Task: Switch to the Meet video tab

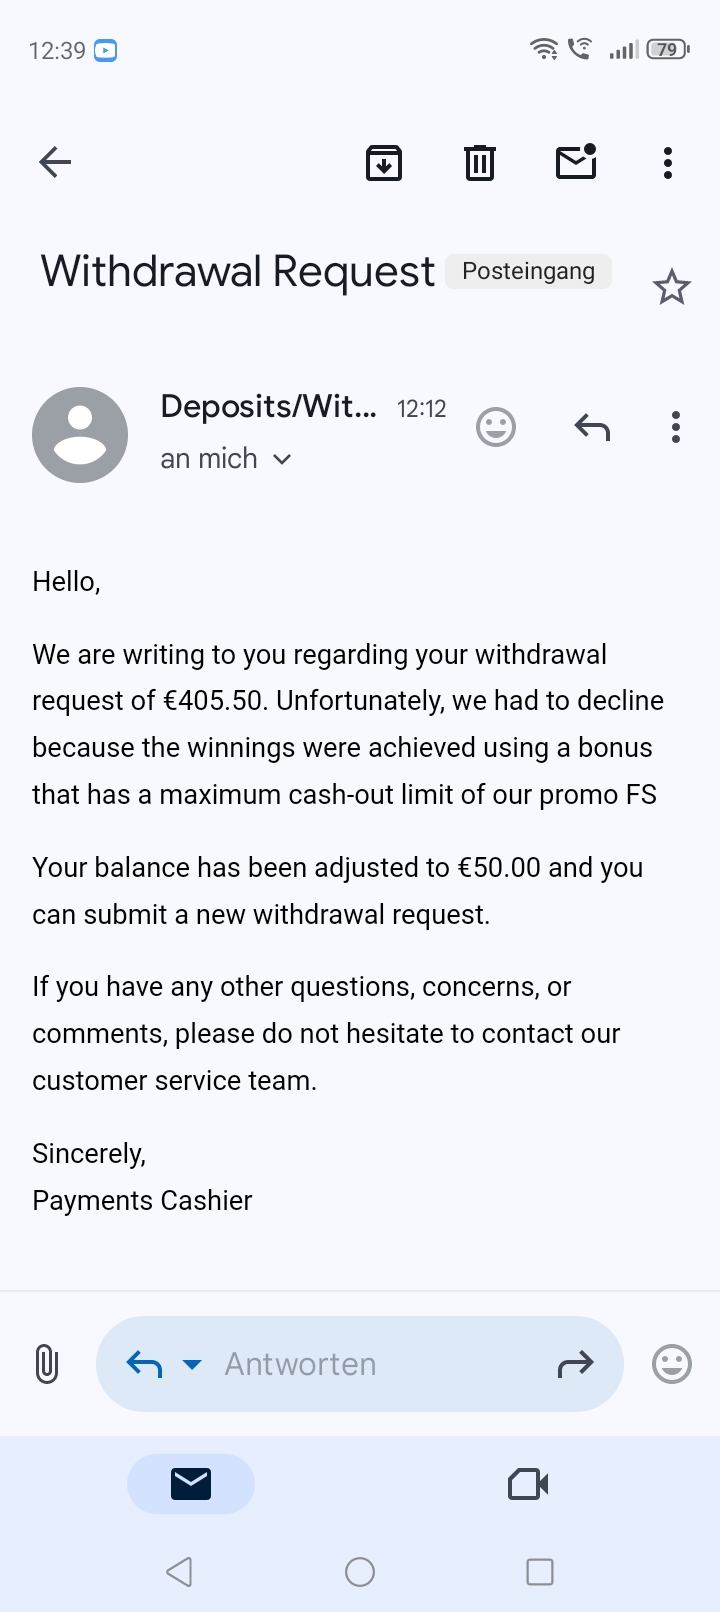Action: 528,1484
